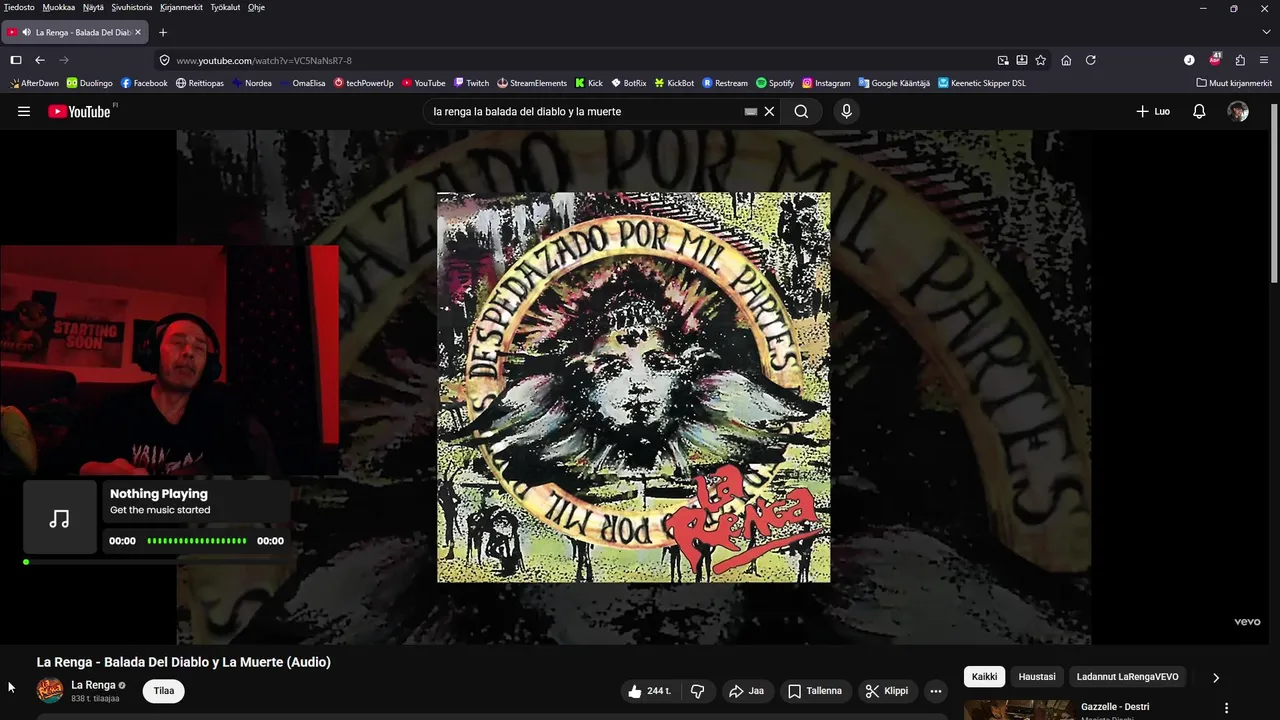Click the Nothing Playing music note icon

coord(60,518)
